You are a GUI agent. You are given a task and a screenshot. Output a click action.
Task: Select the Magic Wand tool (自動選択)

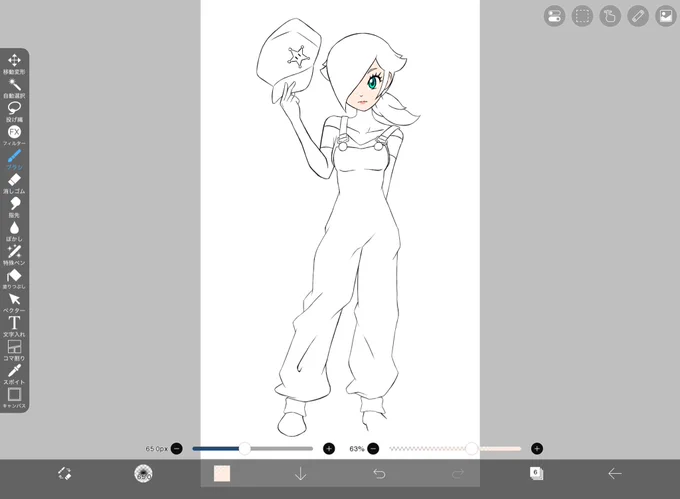coord(14,88)
